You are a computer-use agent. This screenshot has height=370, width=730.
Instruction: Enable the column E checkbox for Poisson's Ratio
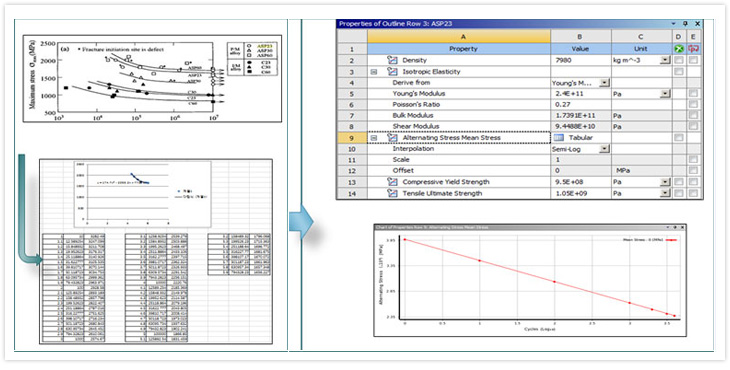click(694, 105)
